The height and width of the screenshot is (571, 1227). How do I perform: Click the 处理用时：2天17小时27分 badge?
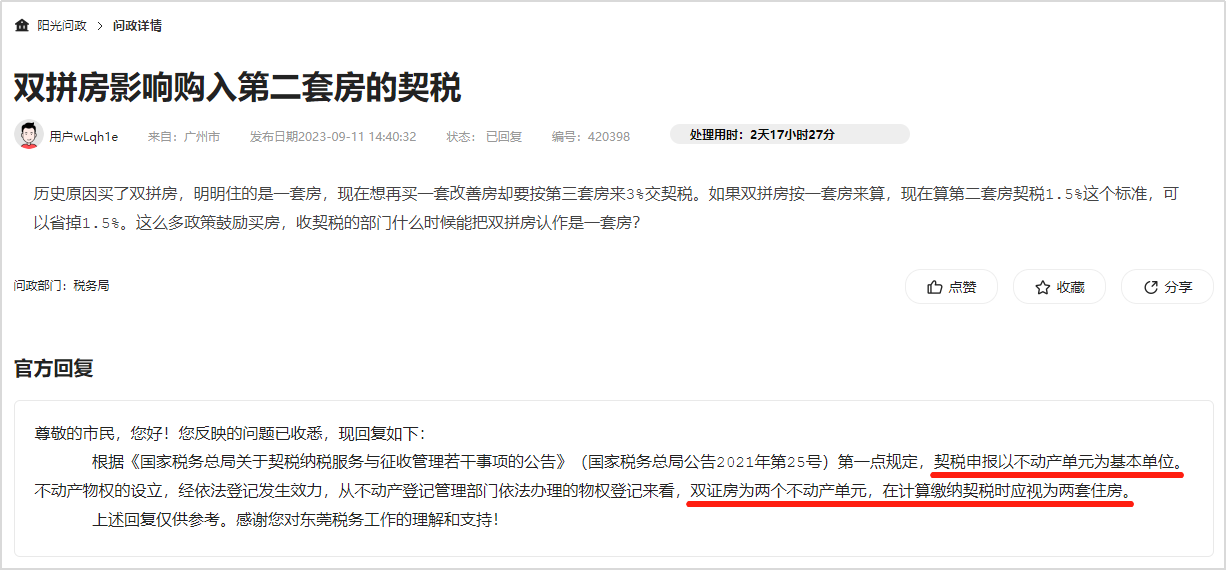pos(789,134)
